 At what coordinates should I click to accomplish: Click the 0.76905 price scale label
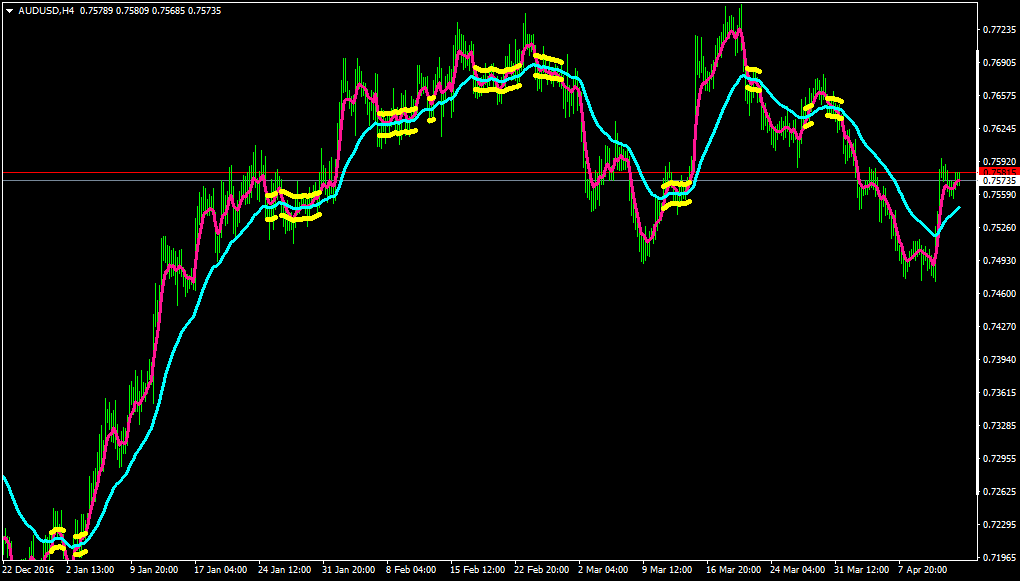coord(999,63)
